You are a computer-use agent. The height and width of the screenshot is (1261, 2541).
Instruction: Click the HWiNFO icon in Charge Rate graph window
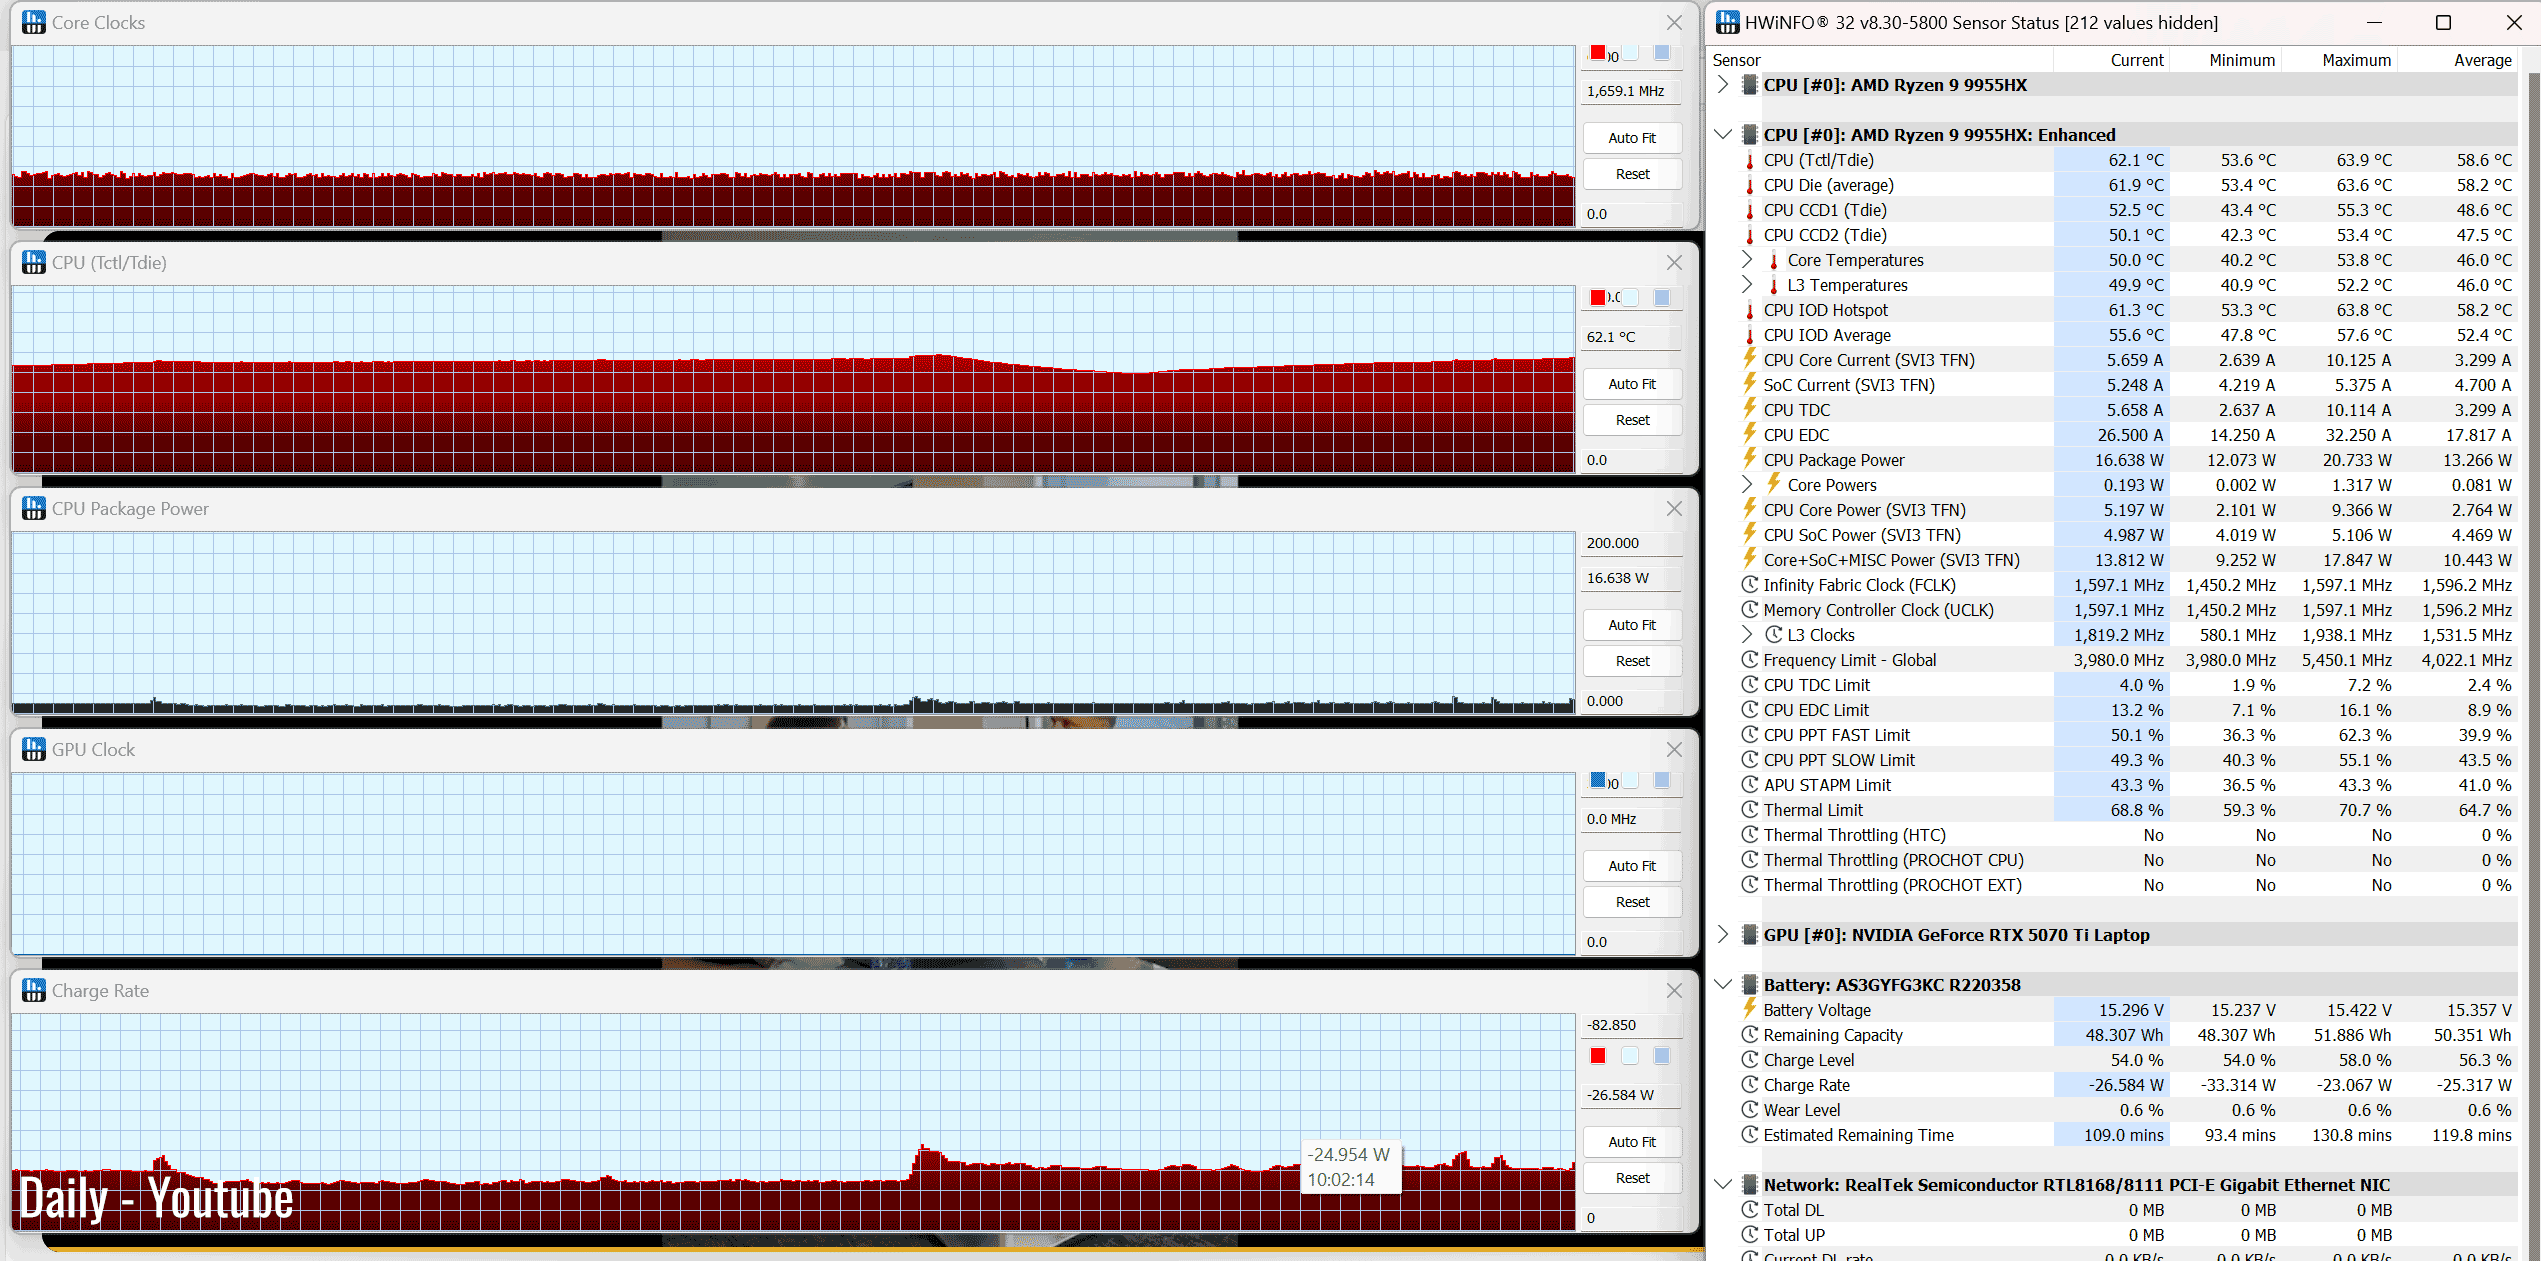(x=33, y=990)
